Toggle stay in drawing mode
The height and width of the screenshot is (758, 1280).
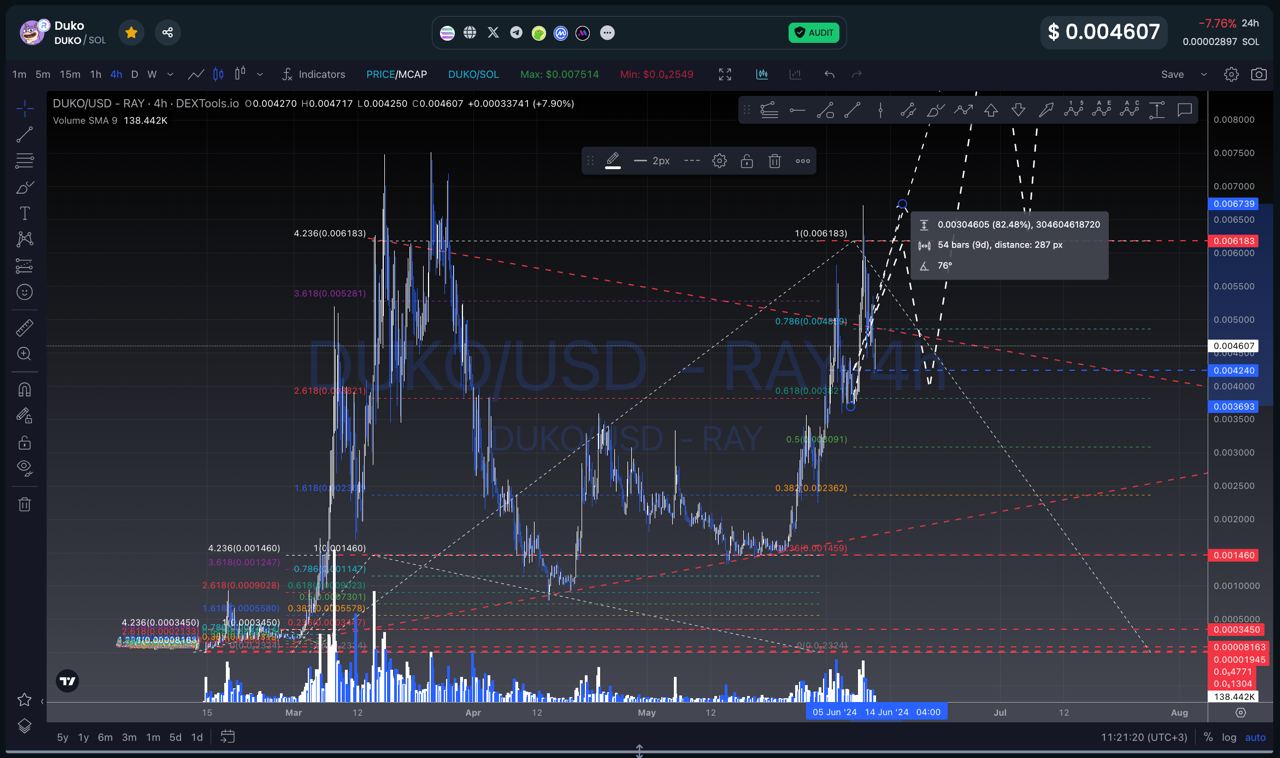click(25, 416)
